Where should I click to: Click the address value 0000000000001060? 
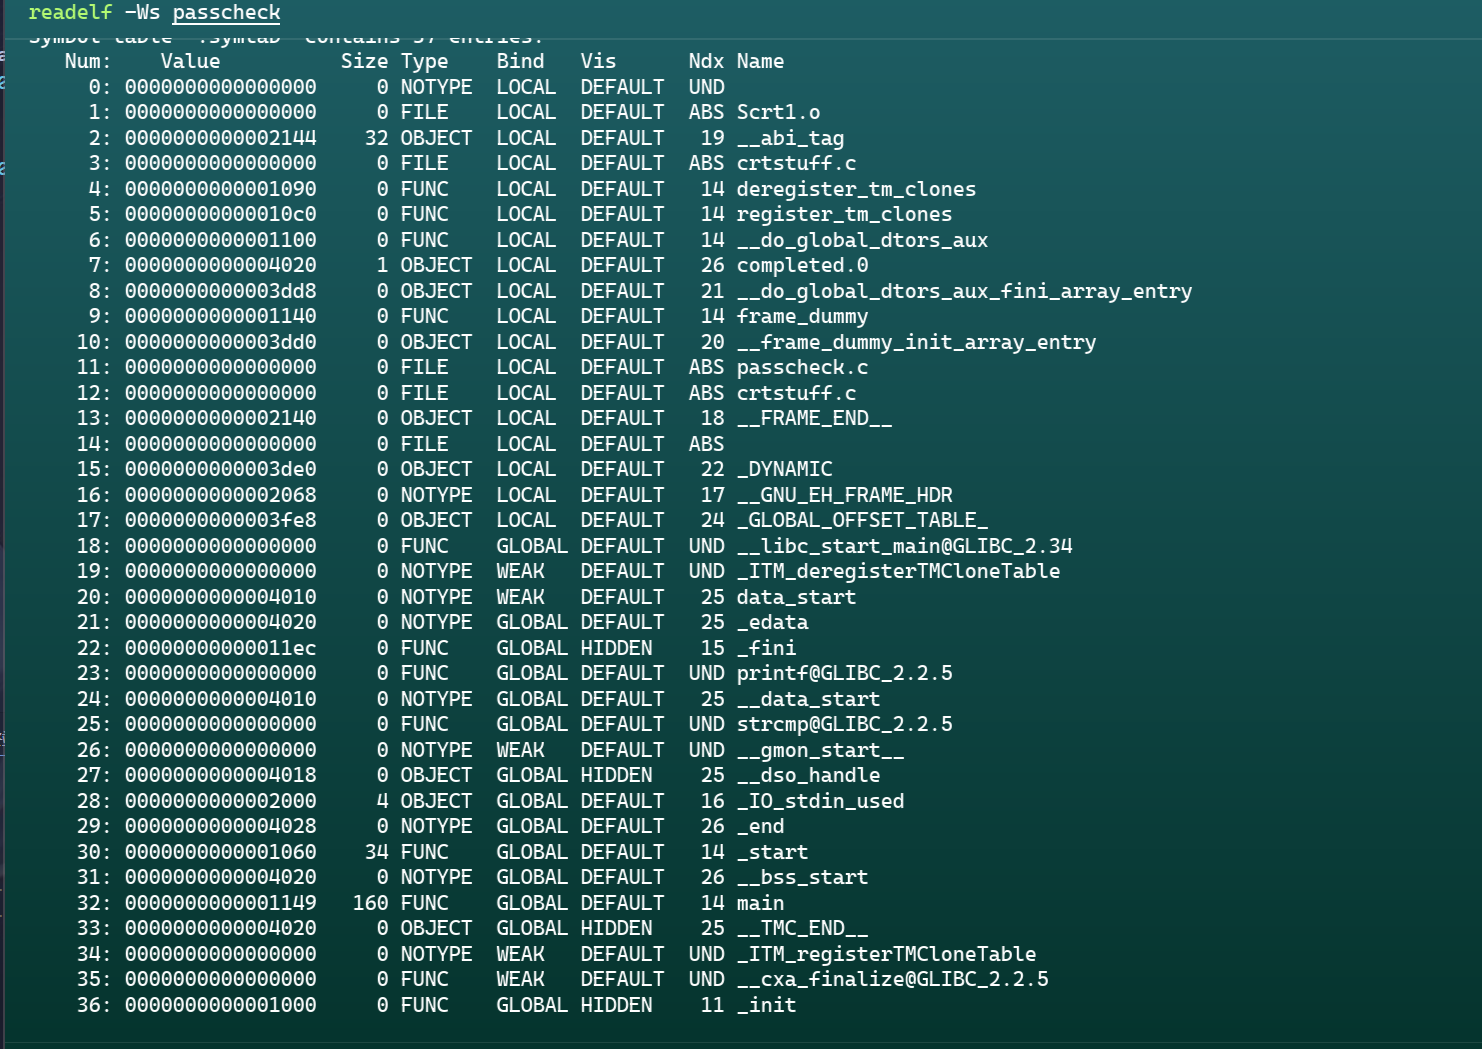[x=220, y=853]
